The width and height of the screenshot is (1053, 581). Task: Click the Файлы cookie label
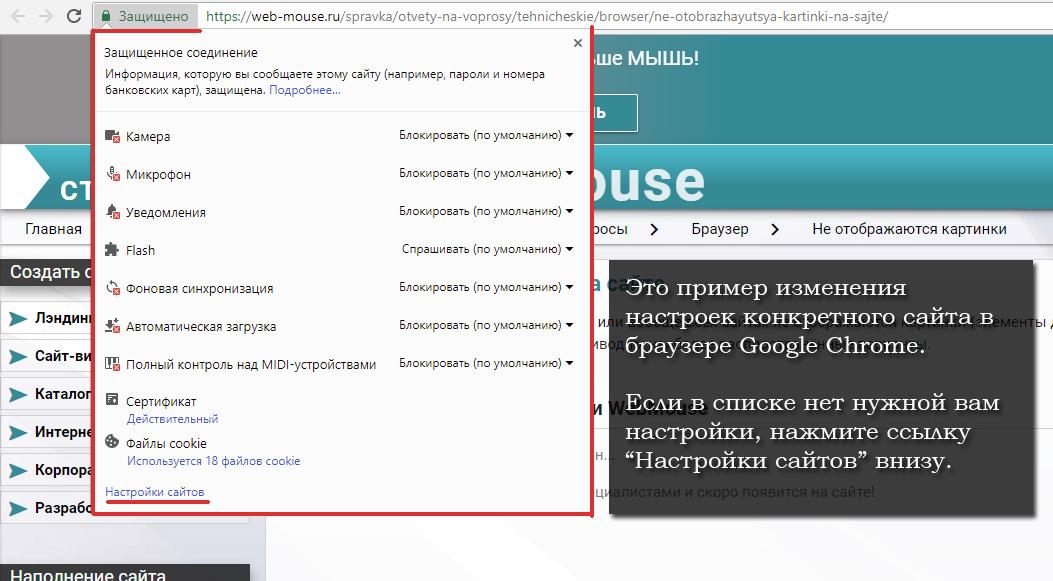[x=167, y=443]
